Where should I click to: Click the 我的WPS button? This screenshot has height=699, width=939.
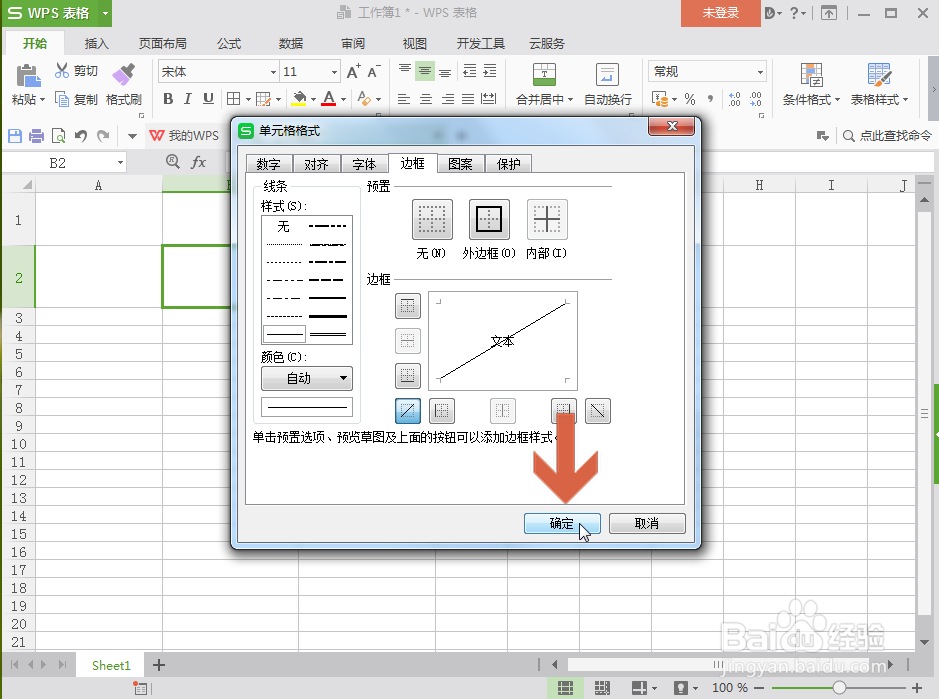click(184, 136)
